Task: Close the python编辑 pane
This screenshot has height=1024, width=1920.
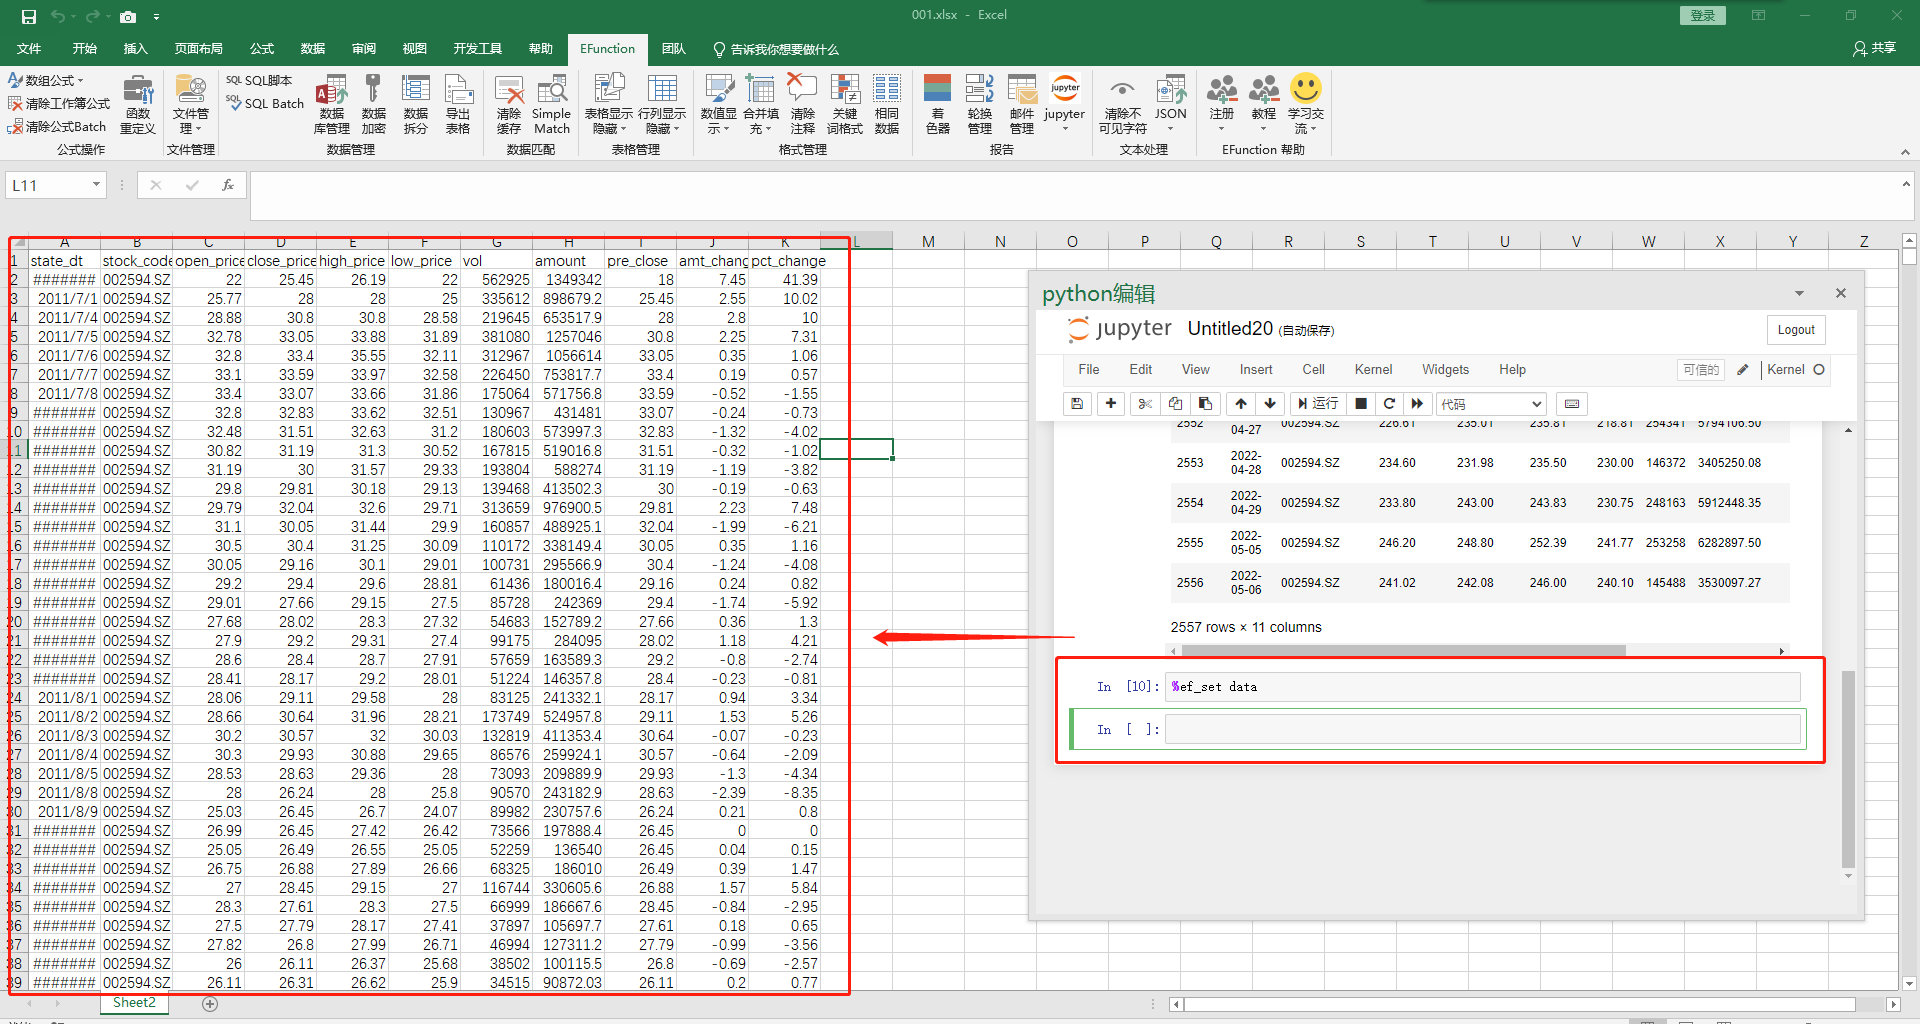Action: (1841, 293)
